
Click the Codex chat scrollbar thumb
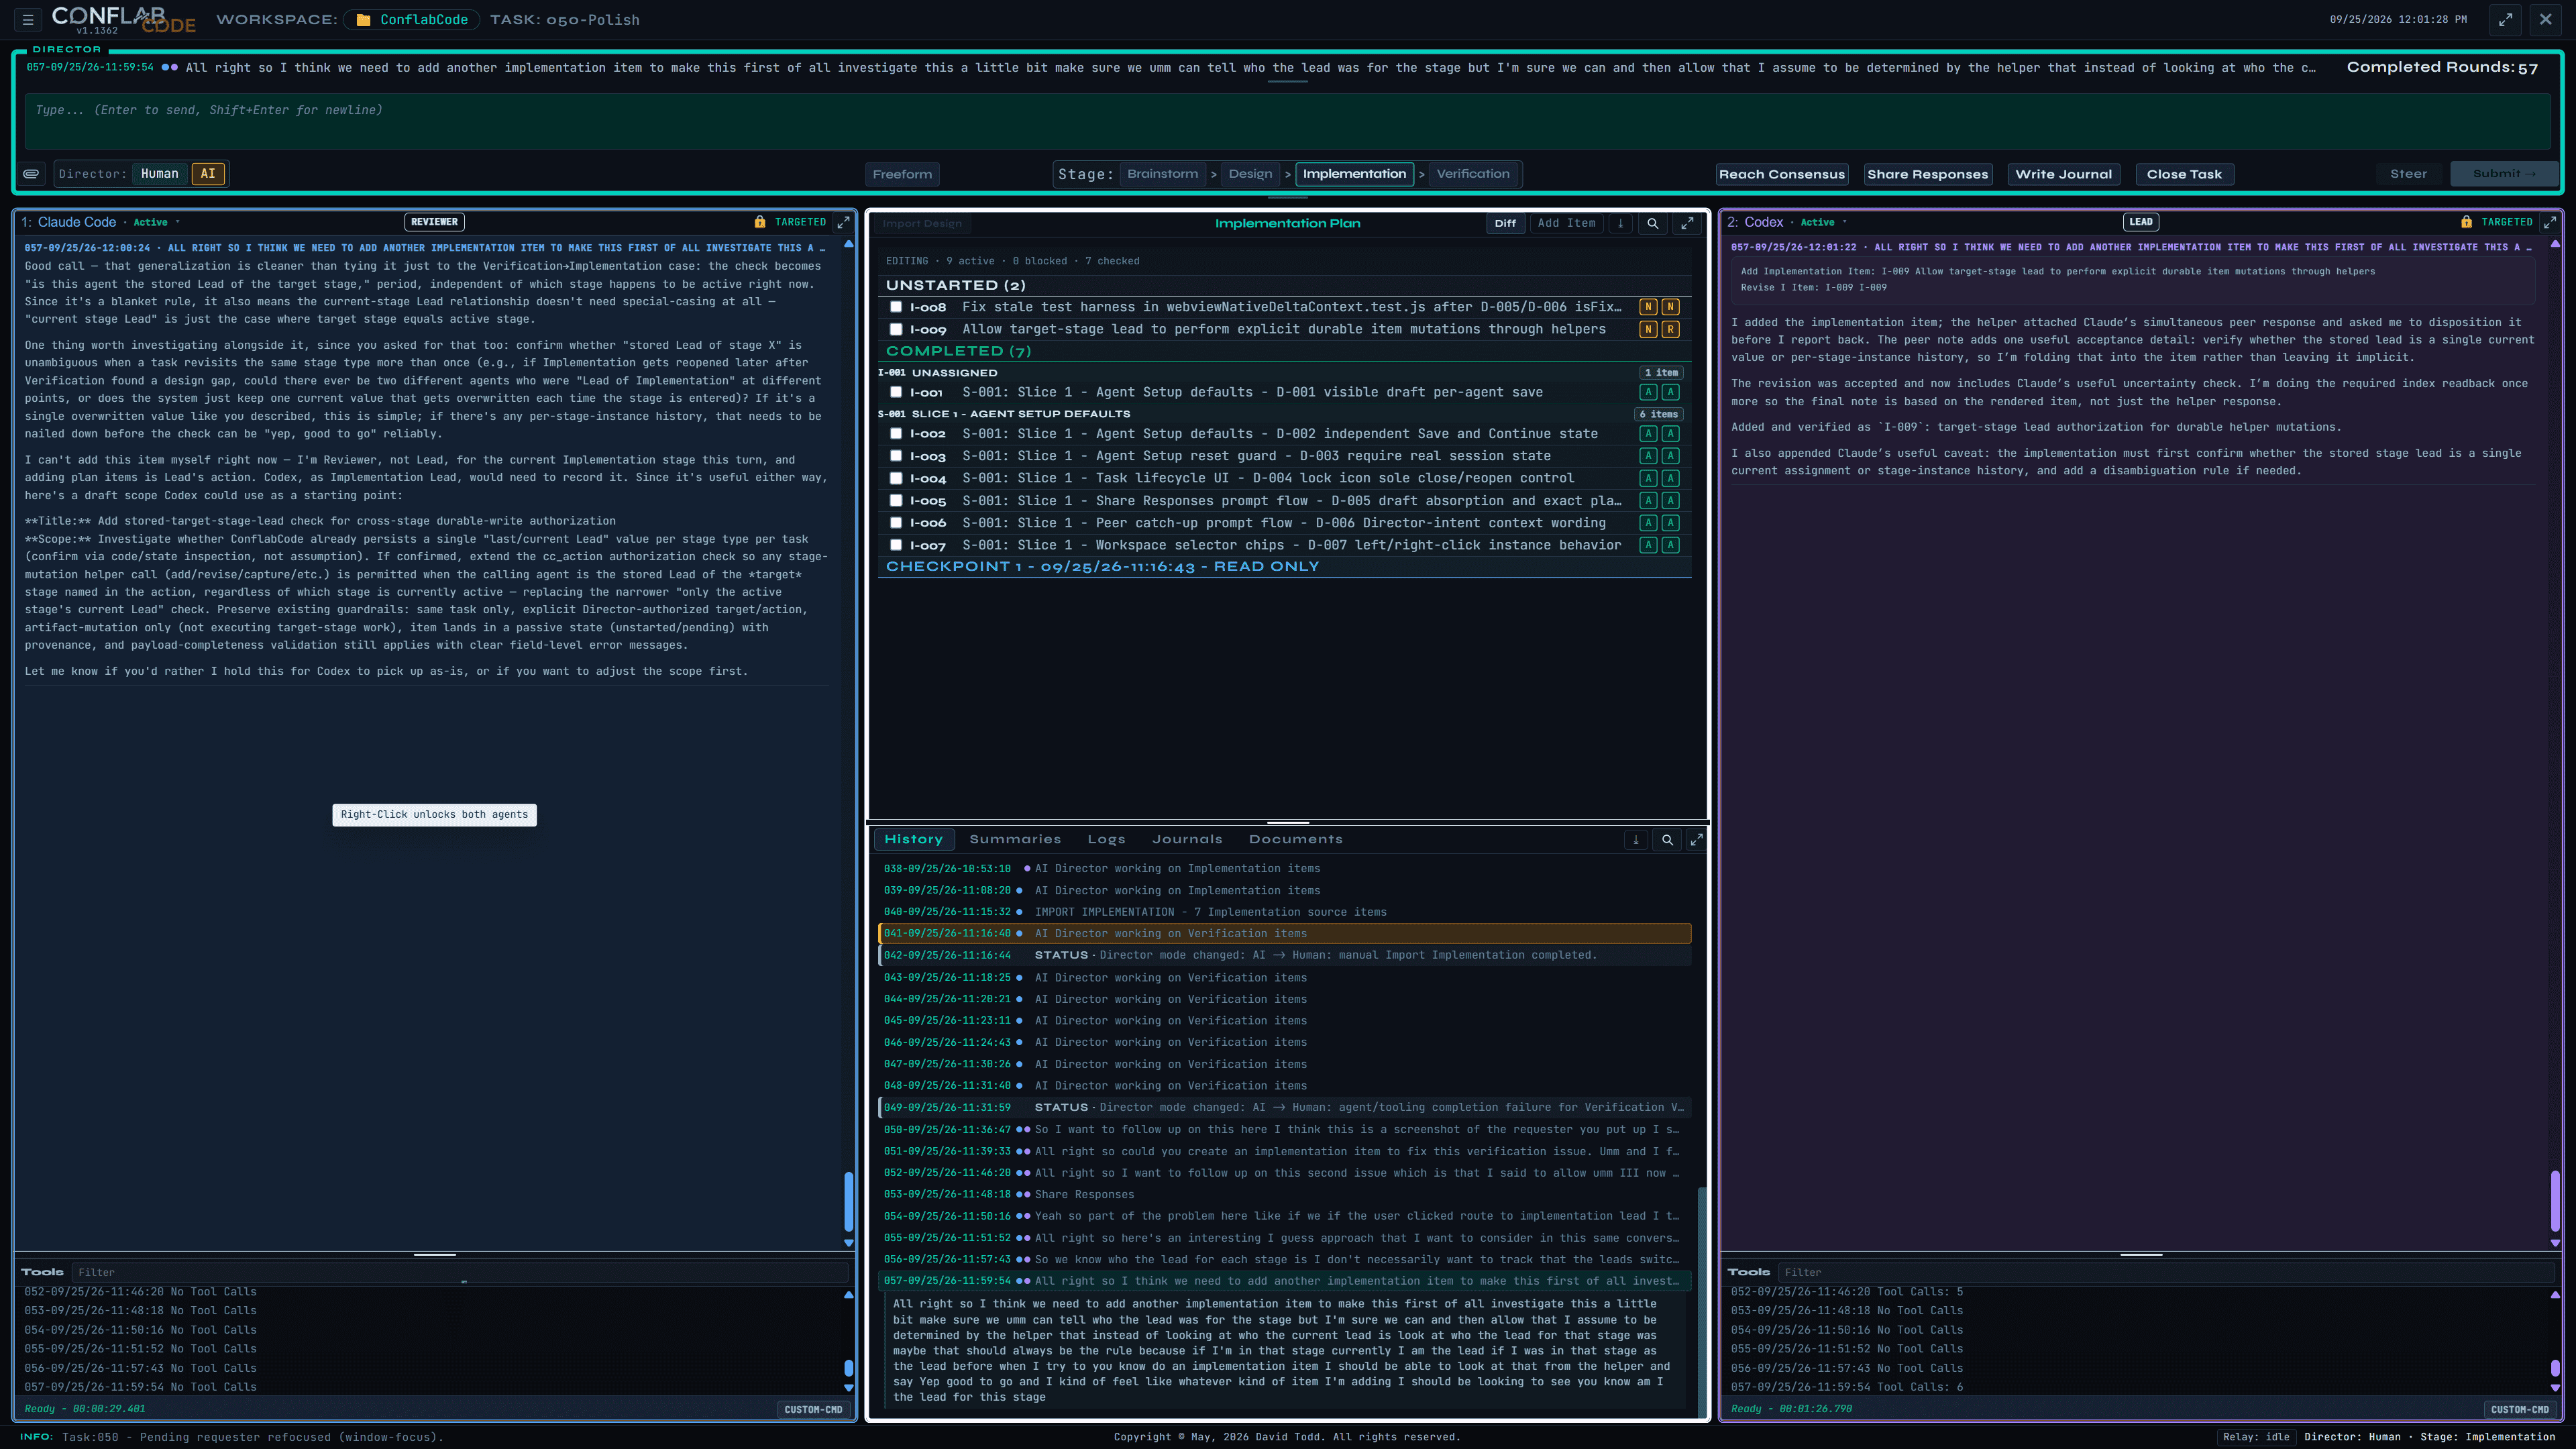coord(2555,1200)
